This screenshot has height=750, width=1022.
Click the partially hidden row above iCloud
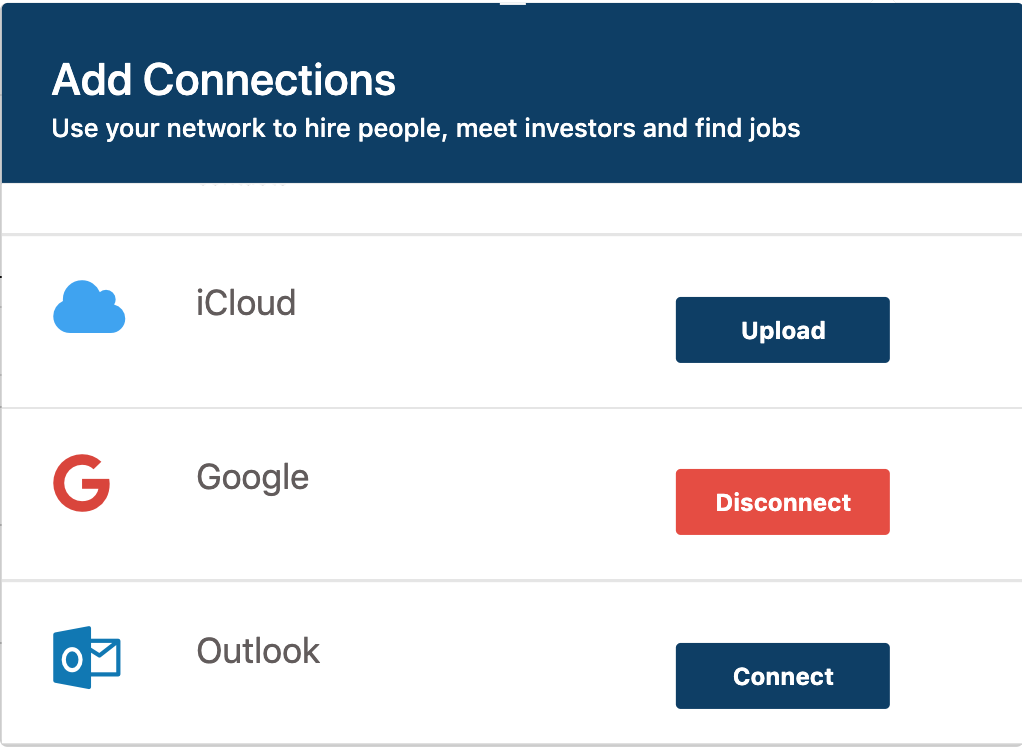[512, 207]
